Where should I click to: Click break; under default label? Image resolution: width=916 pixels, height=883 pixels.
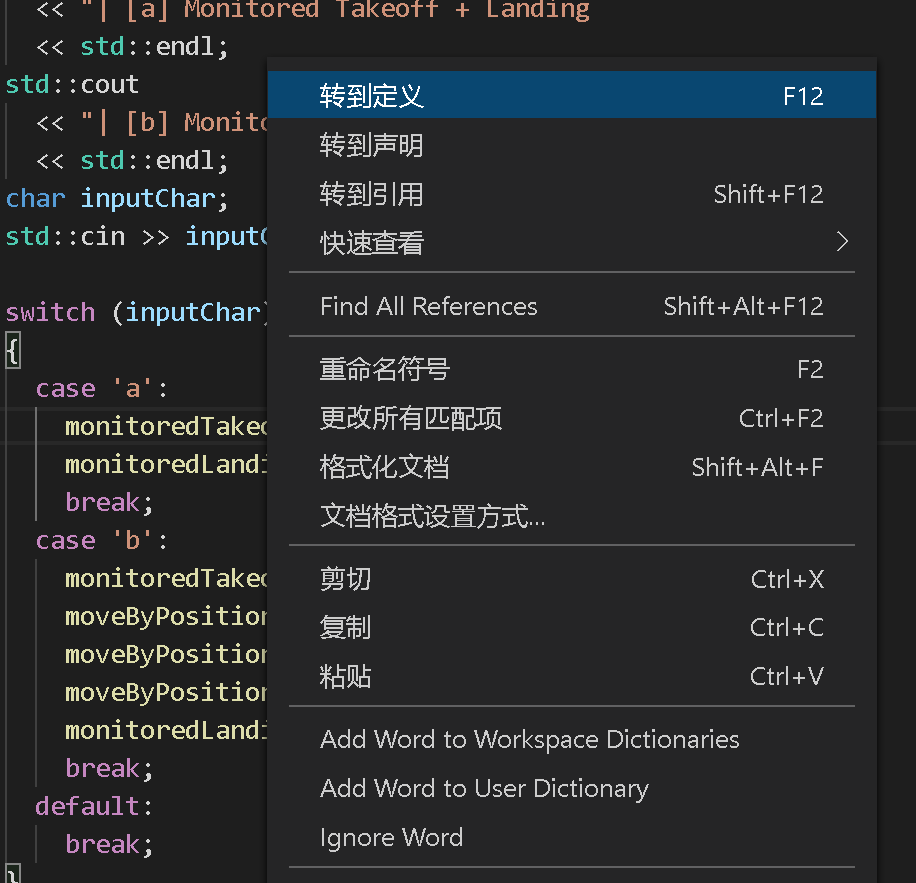109,844
